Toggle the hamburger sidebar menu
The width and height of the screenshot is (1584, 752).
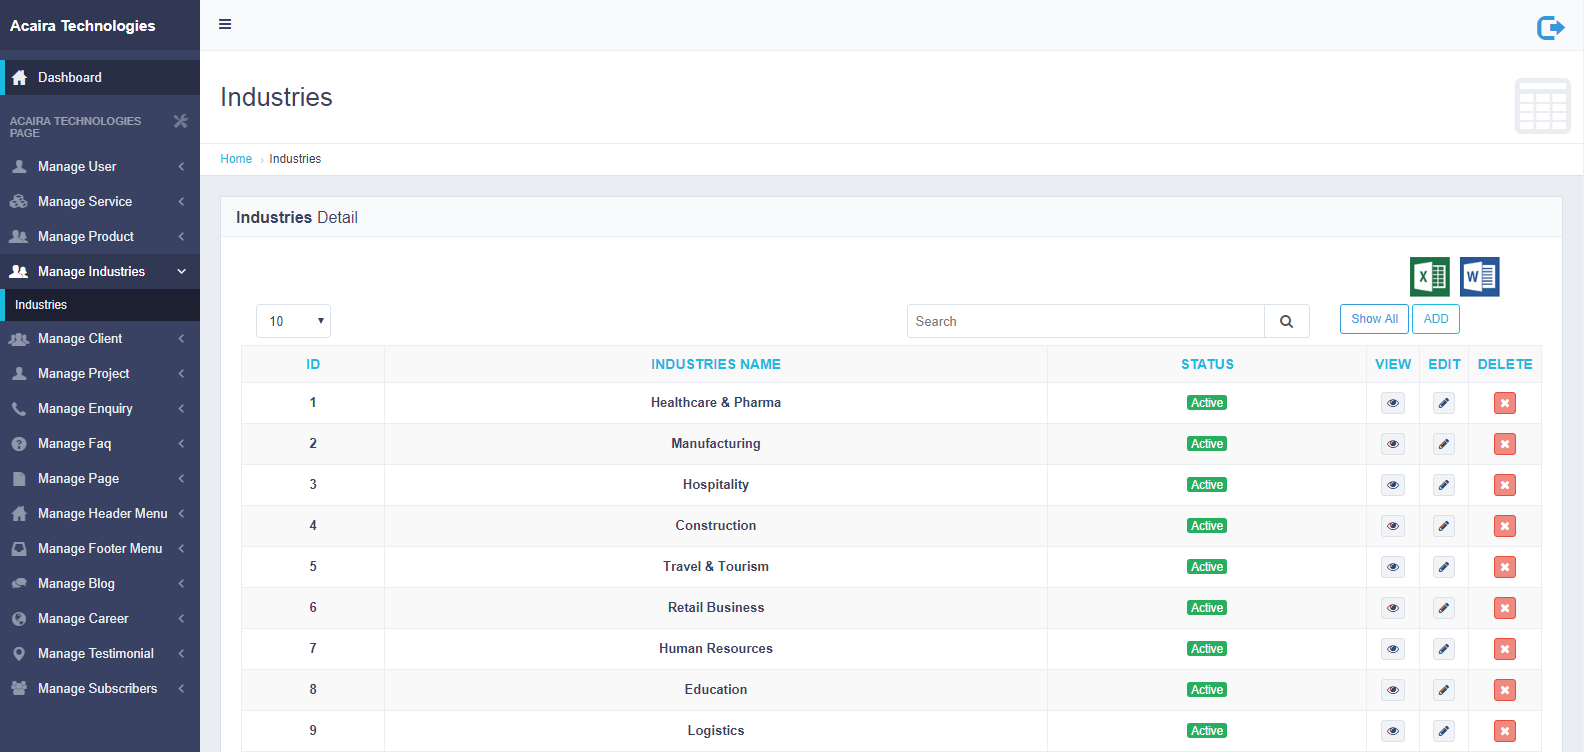click(225, 24)
